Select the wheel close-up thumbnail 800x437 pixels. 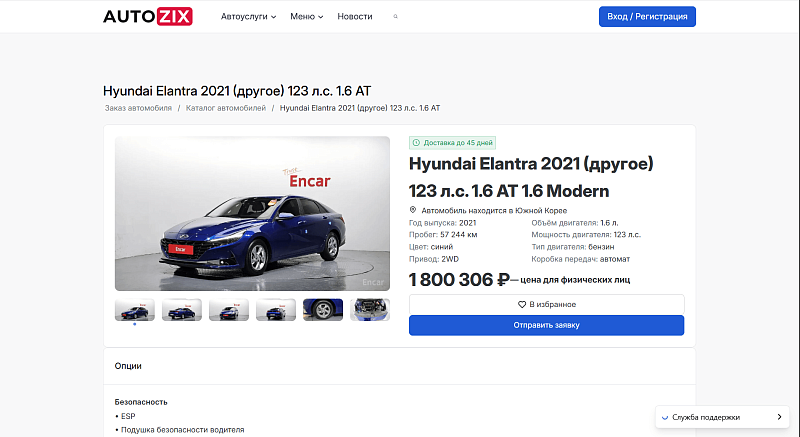point(322,310)
